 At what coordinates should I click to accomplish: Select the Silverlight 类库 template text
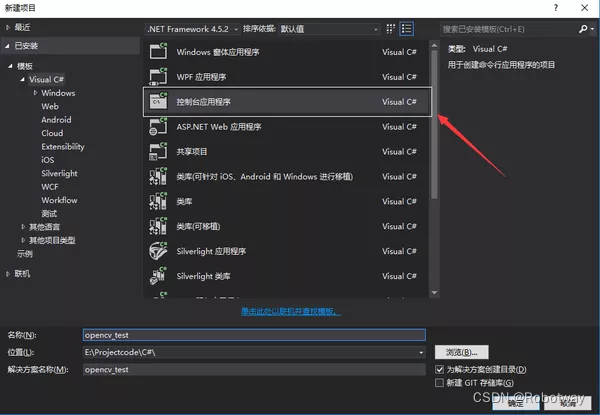coord(204,276)
